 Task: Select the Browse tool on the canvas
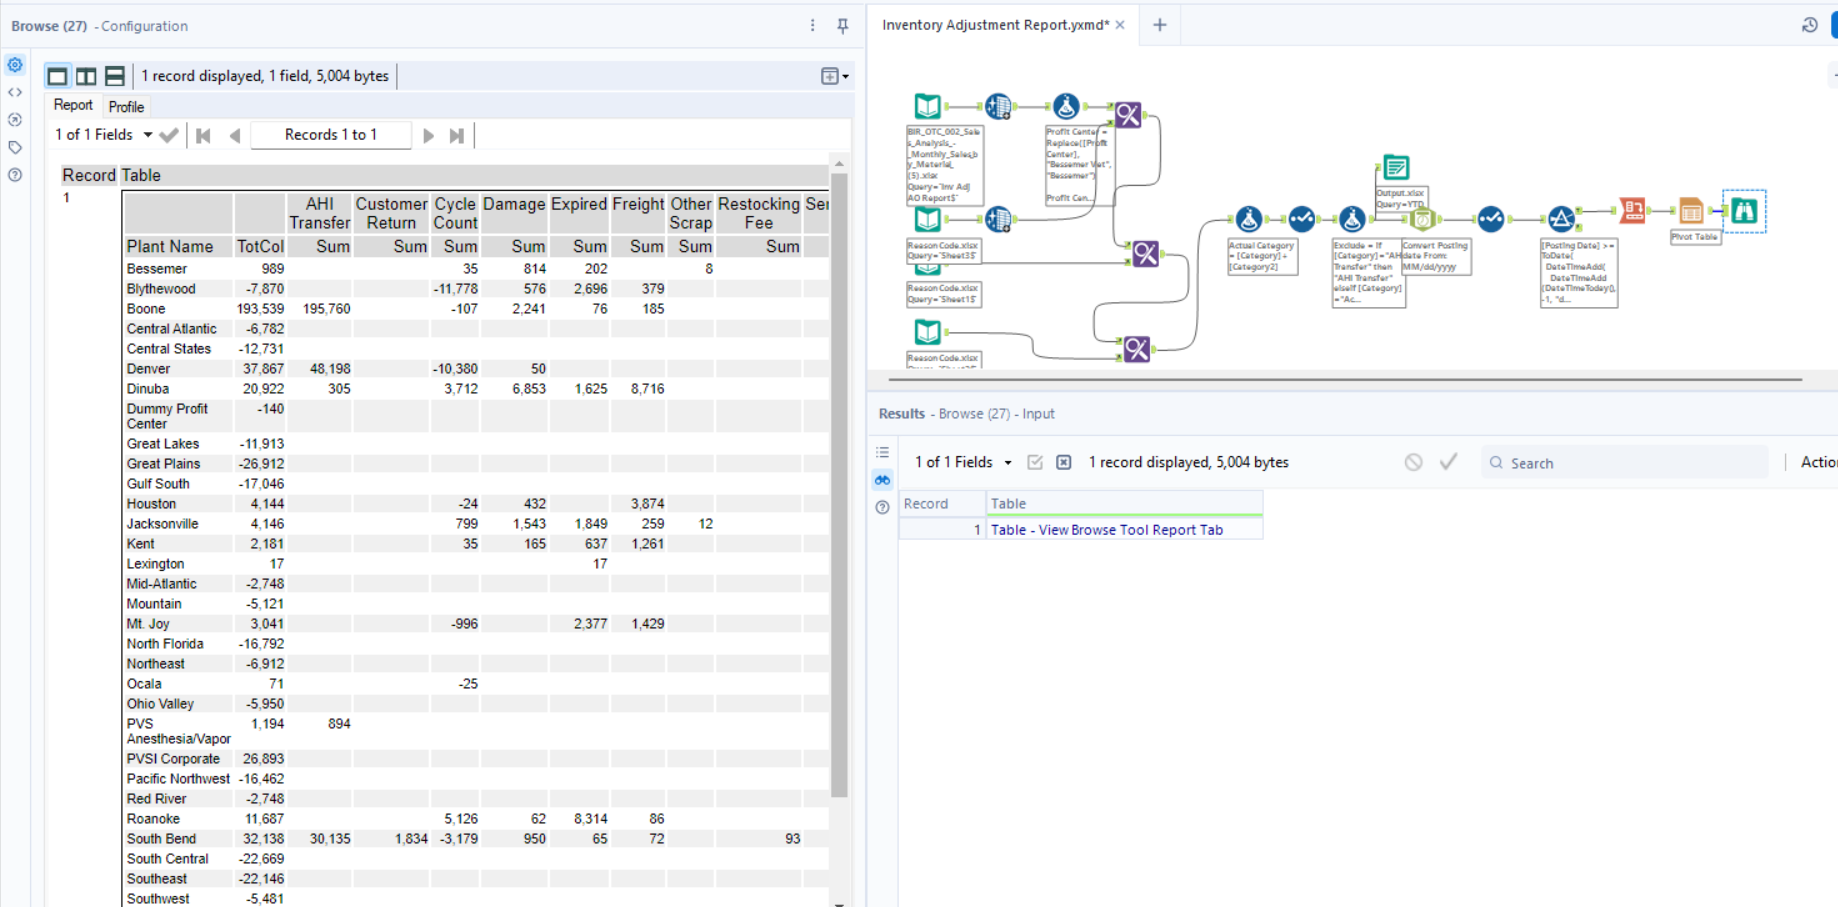point(1744,211)
